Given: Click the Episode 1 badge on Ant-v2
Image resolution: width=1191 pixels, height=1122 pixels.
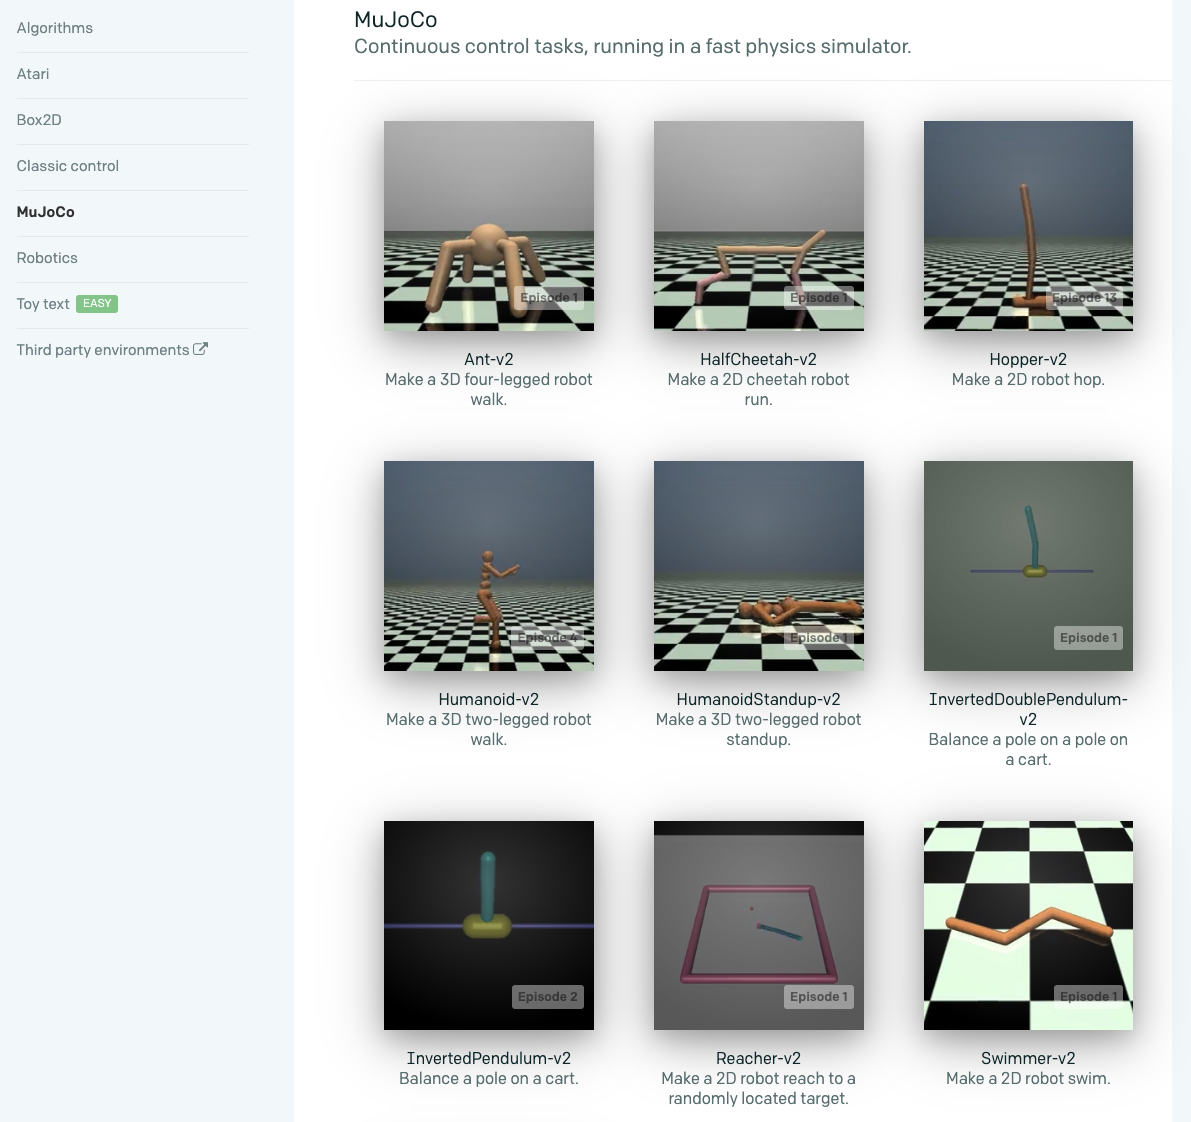Looking at the screenshot, I should (549, 298).
